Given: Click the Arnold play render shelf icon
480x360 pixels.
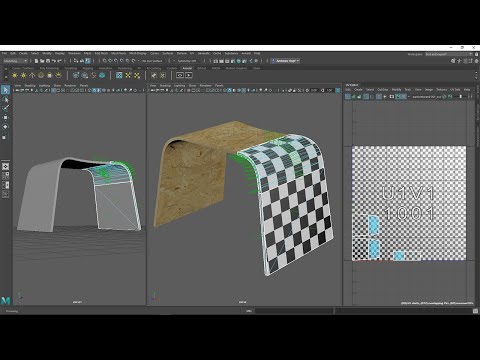Looking at the screenshot, I should click(x=189, y=76).
